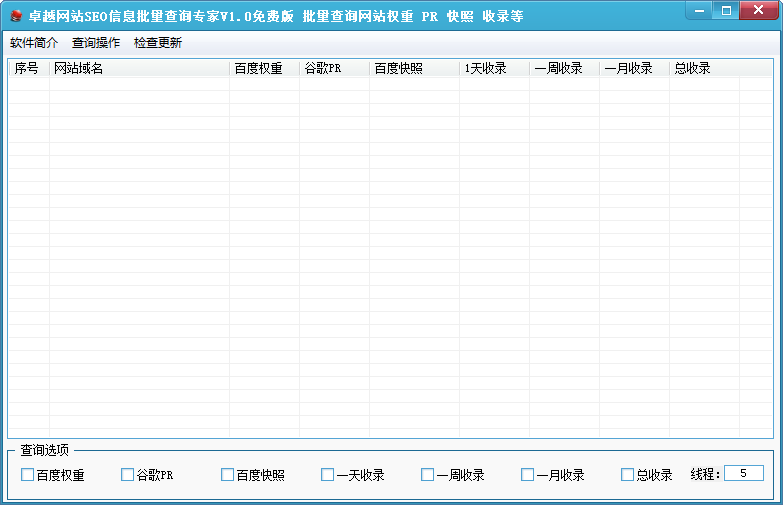Tick the 总收录 checkbox
Screen dimensions: 783x505
627,475
